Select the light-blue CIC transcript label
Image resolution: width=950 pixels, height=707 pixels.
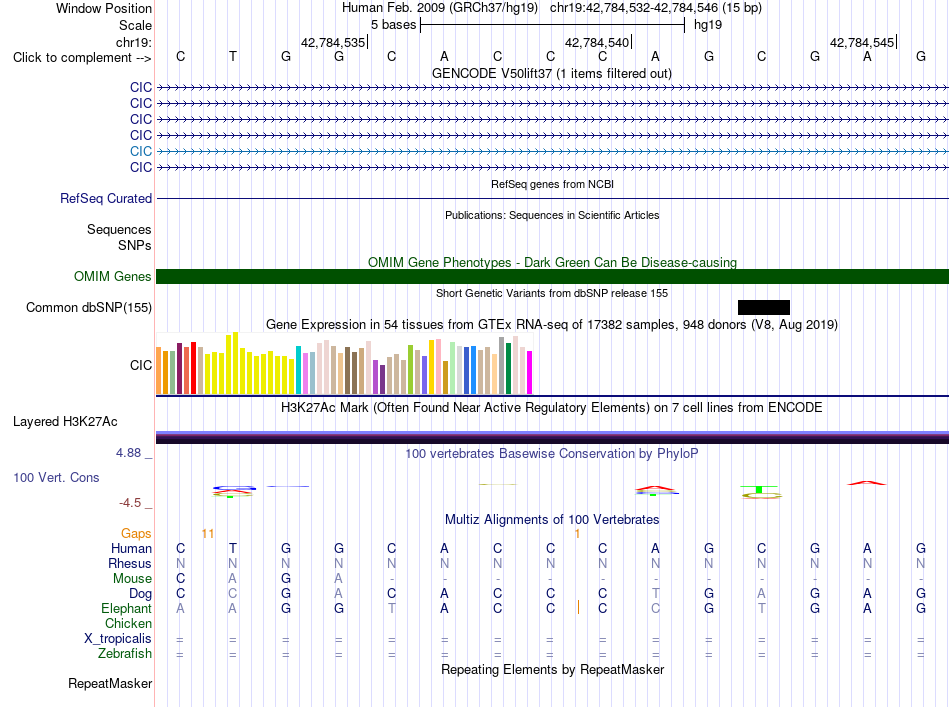(141, 151)
